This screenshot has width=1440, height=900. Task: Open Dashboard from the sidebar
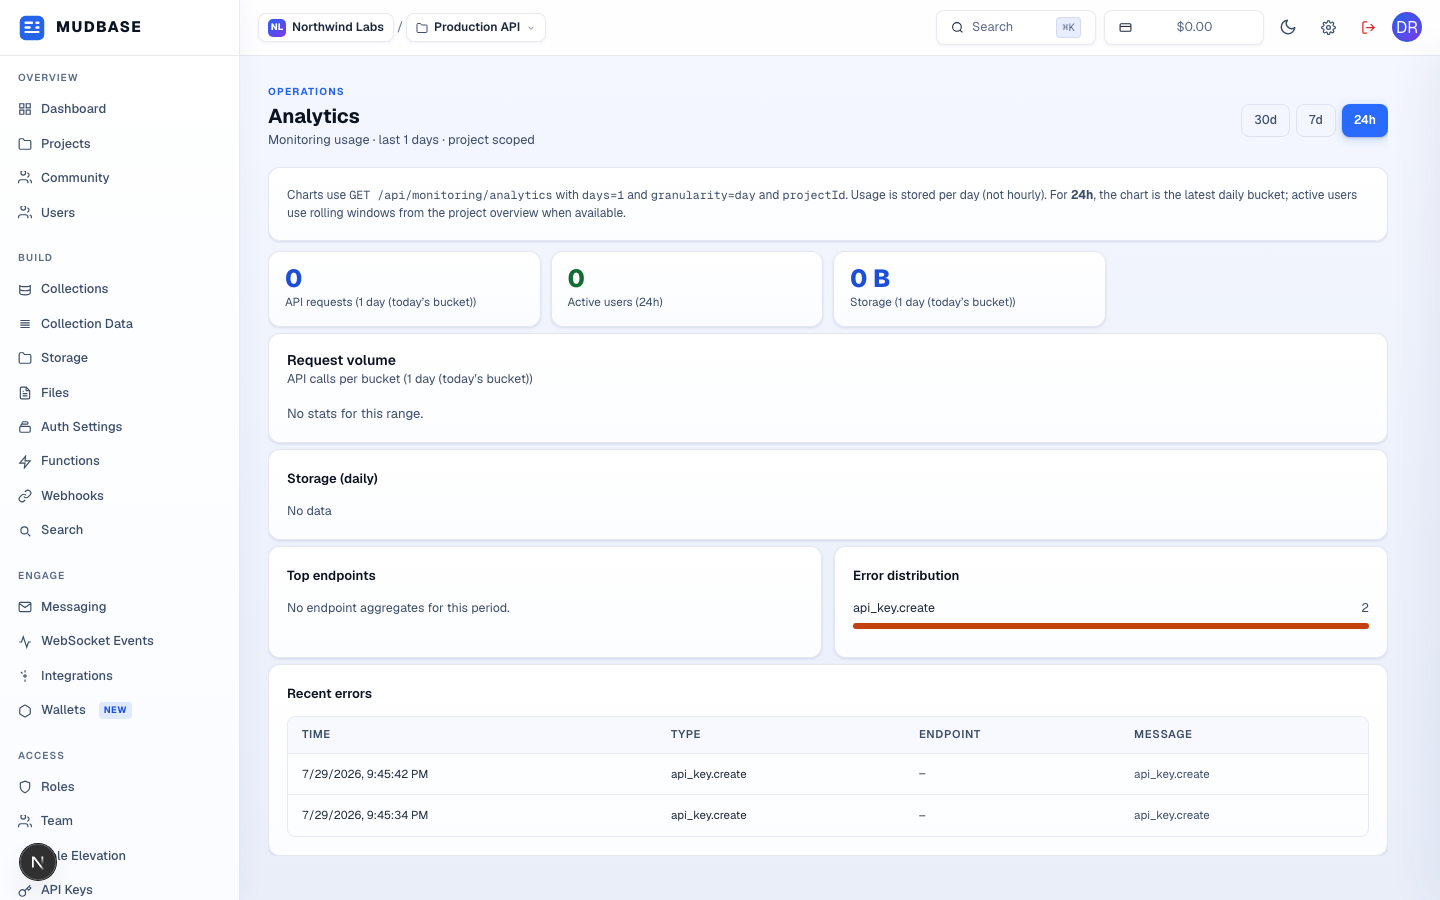point(119,109)
